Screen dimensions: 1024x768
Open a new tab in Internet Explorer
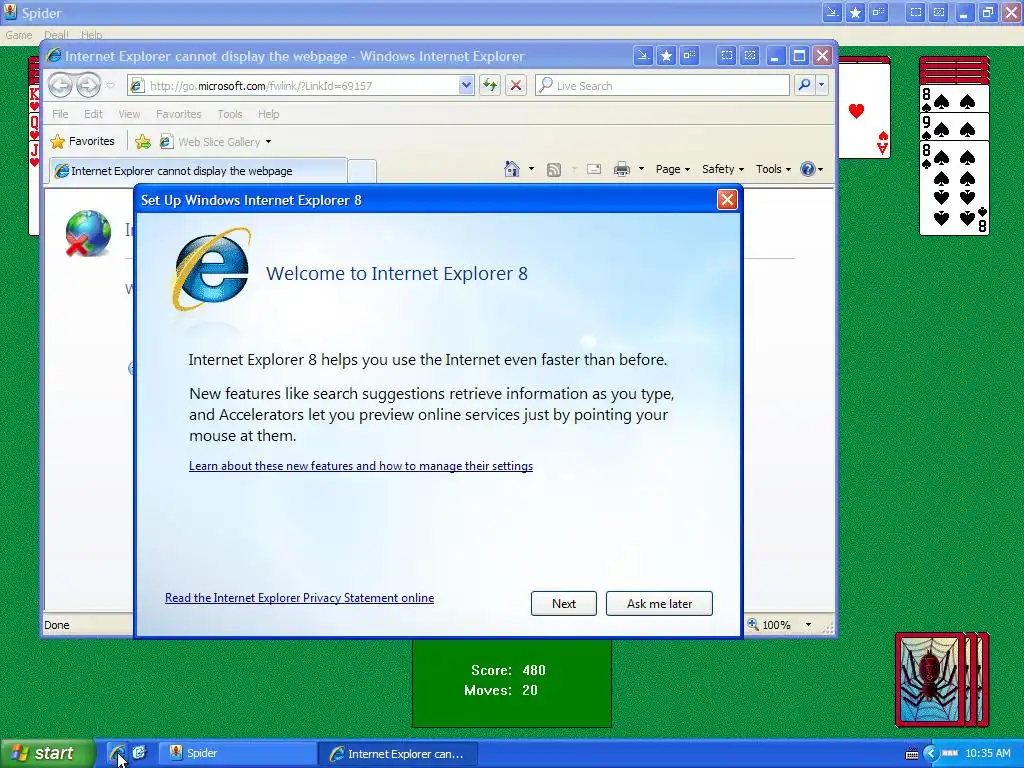pyautogui.click(x=362, y=171)
